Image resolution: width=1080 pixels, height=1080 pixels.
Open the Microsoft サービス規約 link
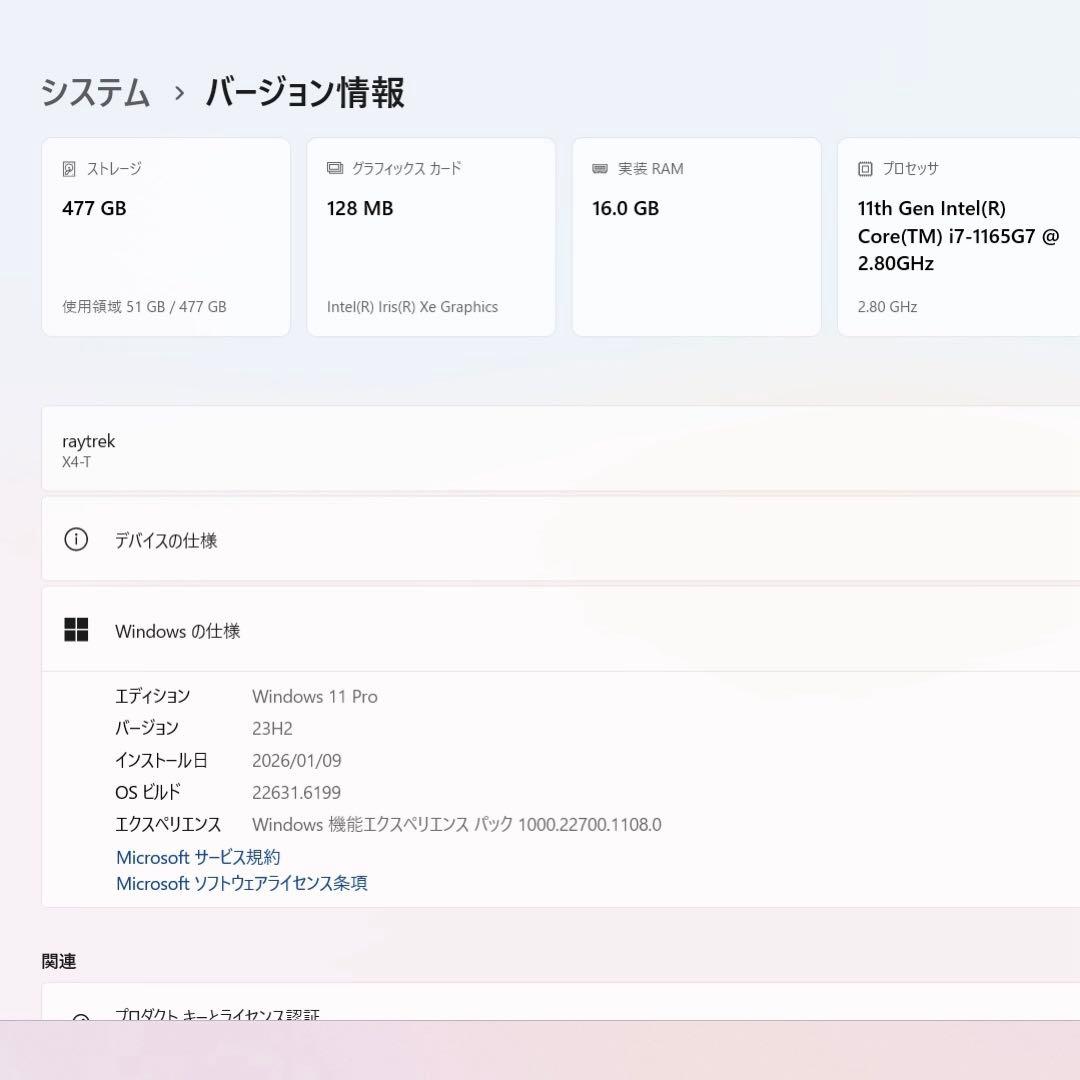tap(197, 857)
